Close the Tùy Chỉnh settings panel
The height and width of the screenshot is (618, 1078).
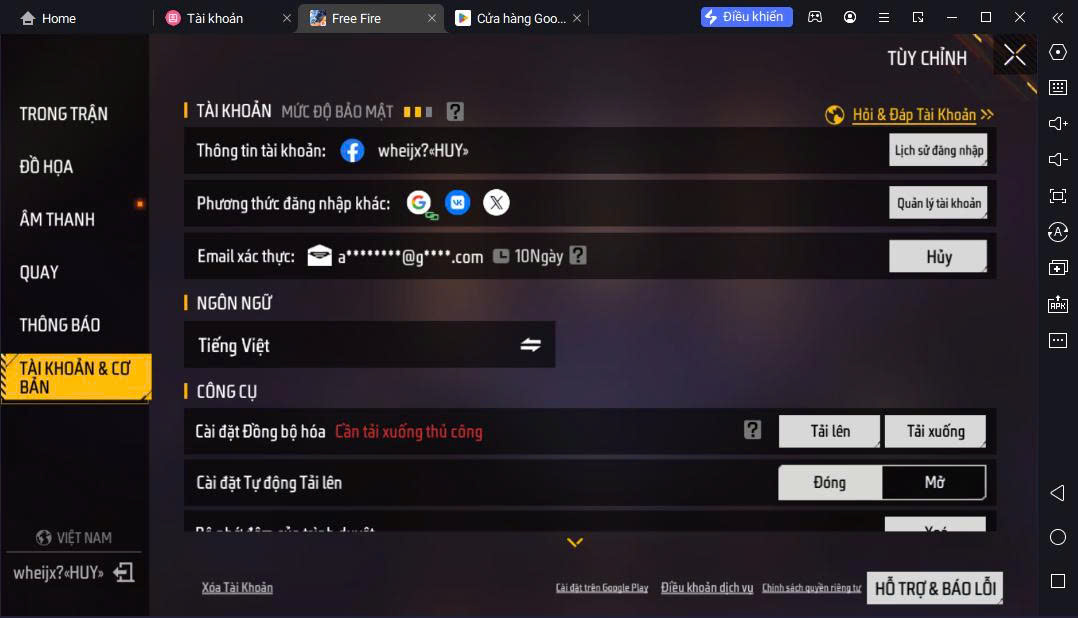click(x=1015, y=55)
